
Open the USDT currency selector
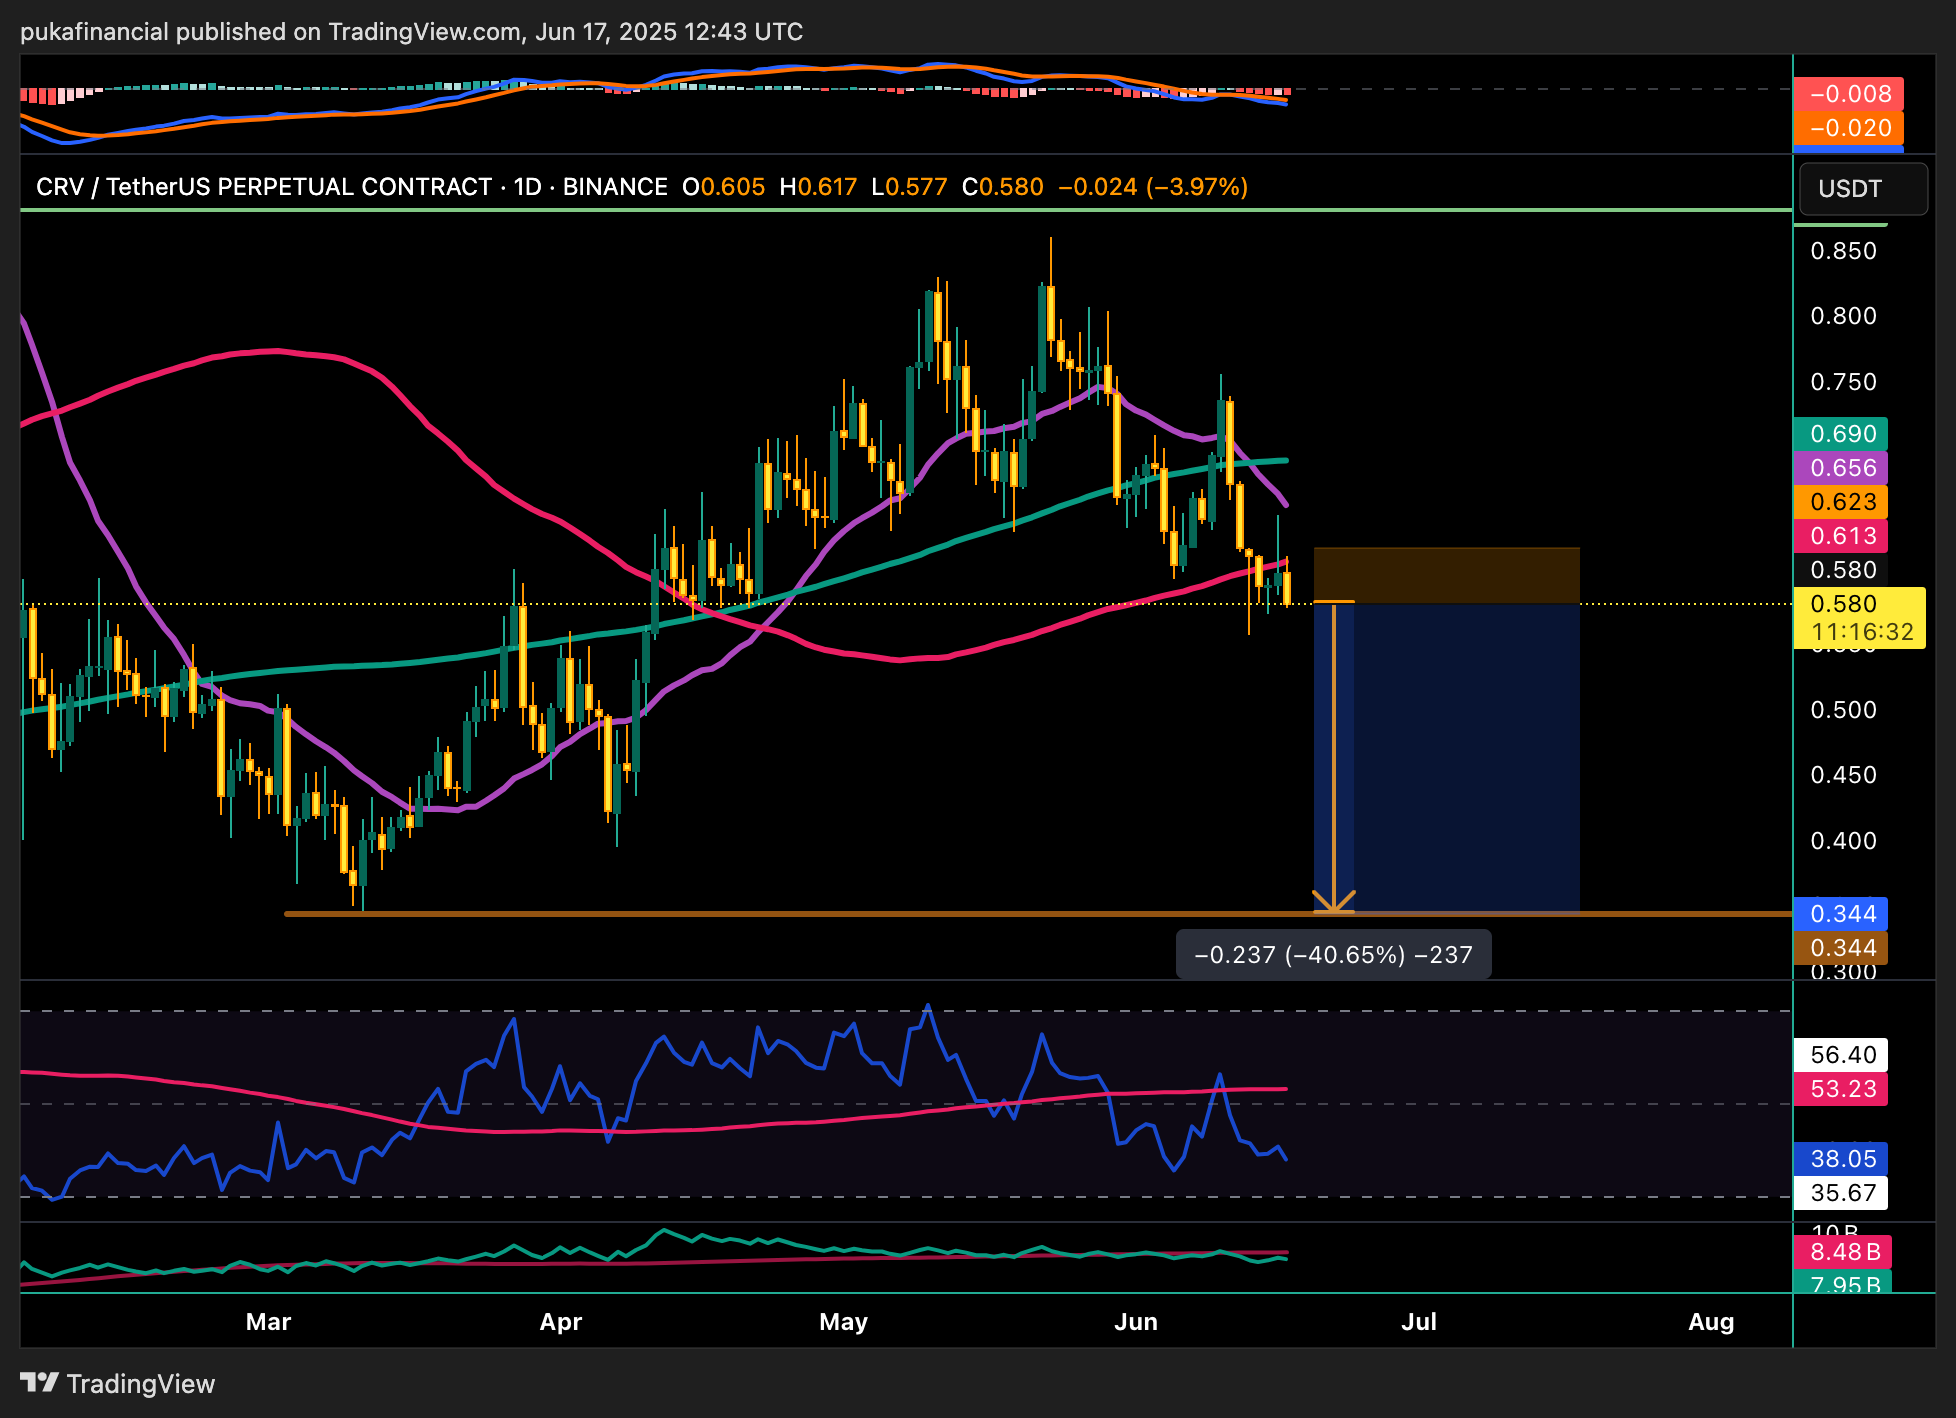[1862, 189]
